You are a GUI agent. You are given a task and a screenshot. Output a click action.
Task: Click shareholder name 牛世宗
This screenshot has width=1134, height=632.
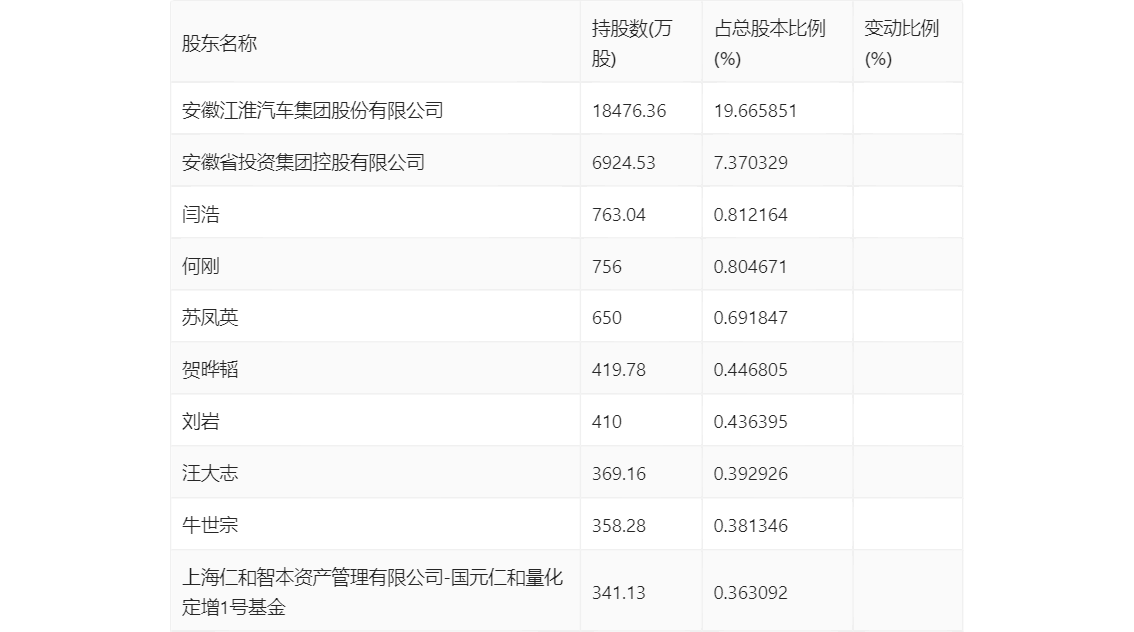210,526
